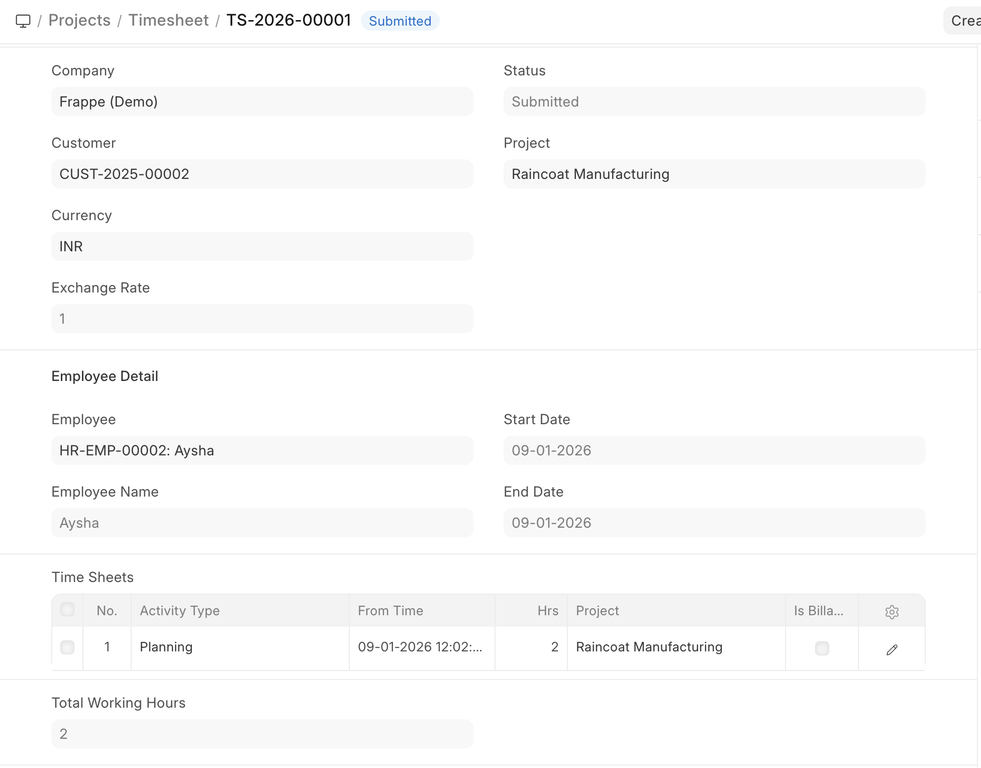Open the Customer field CUST-2025-00002
This screenshot has height=768, width=981.
click(x=262, y=174)
